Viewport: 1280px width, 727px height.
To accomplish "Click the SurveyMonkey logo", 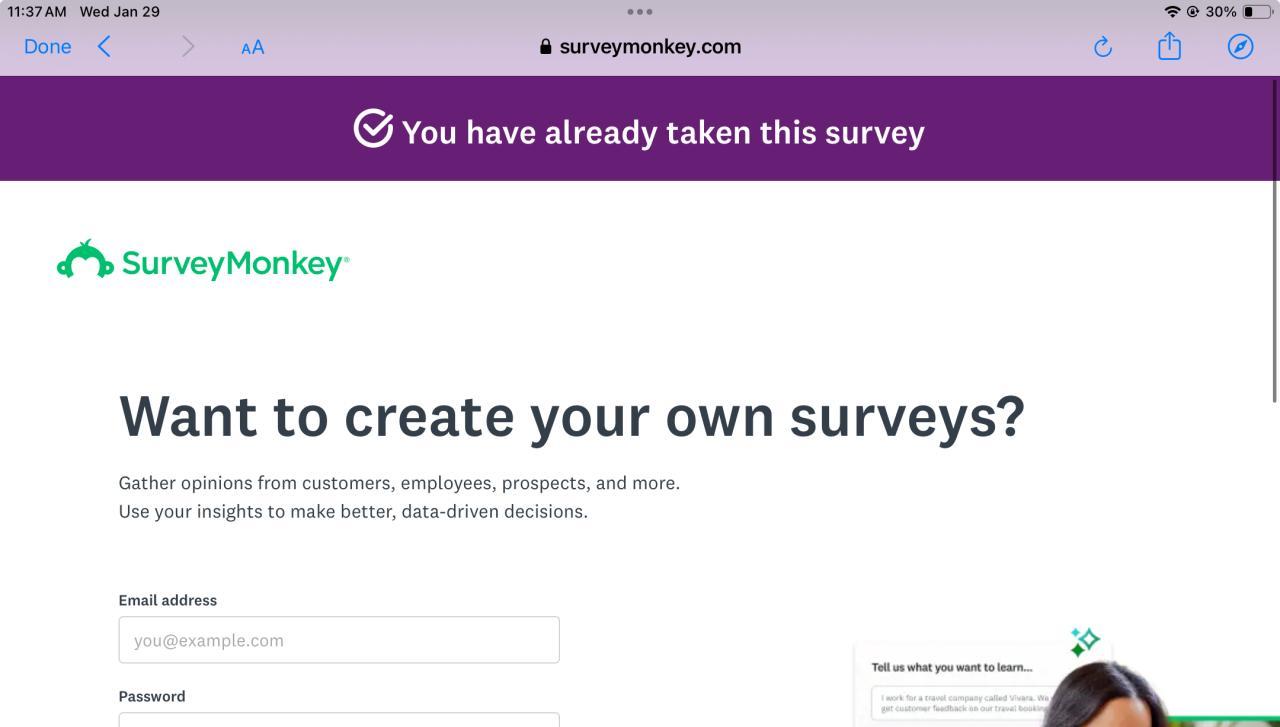I will coord(203,262).
